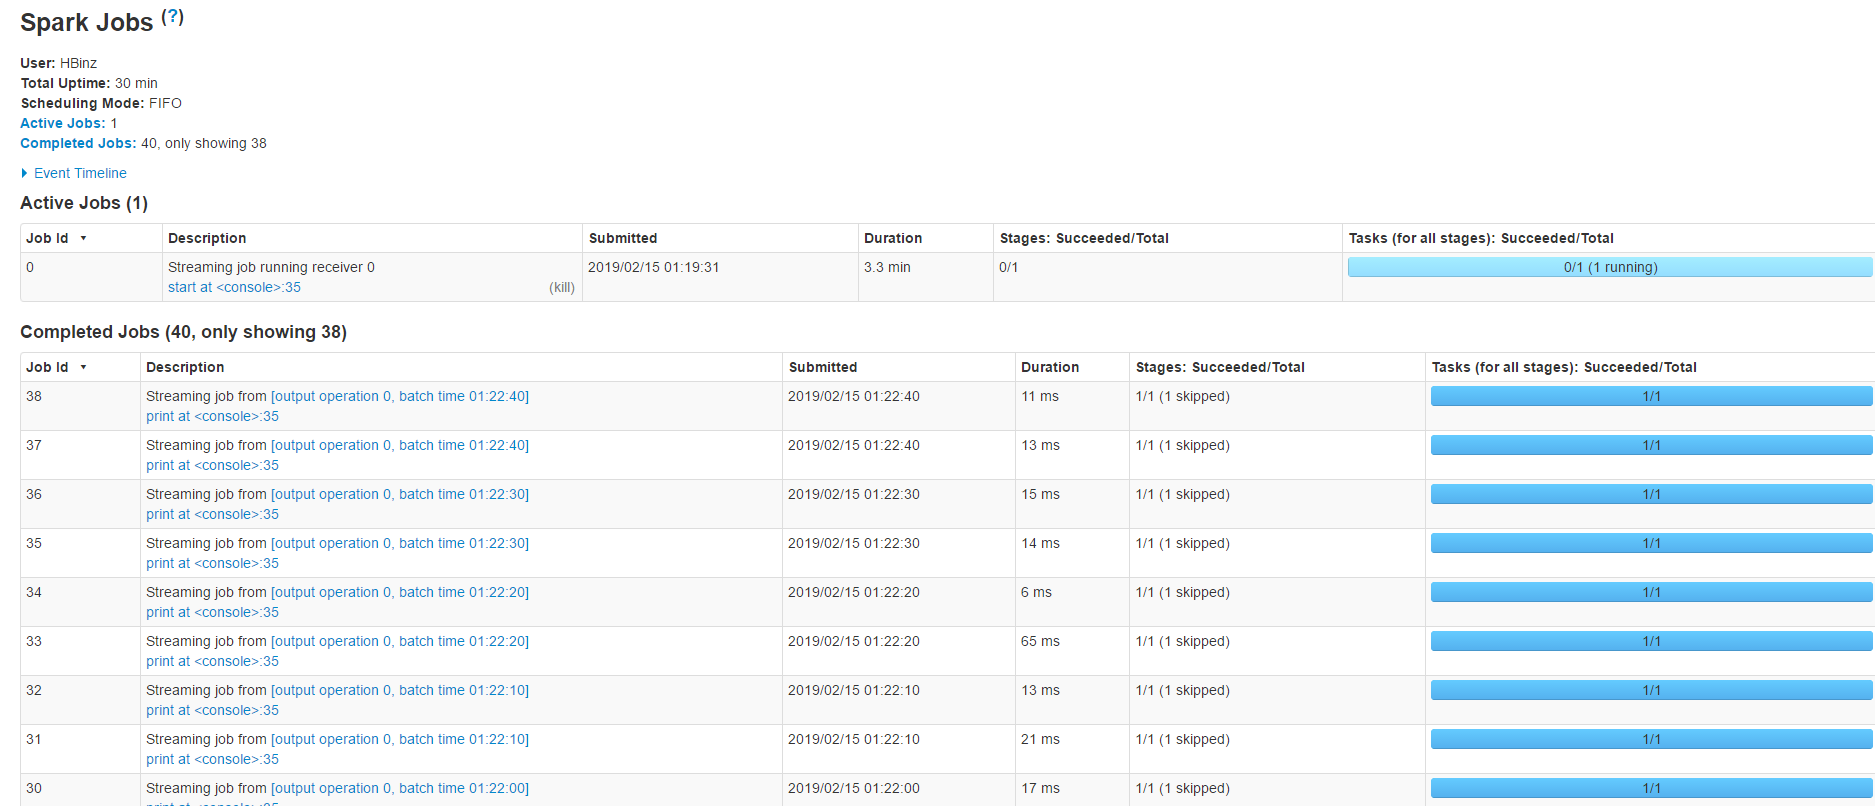Select the 'Scheduling Mode: FIFO' line

point(101,103)
